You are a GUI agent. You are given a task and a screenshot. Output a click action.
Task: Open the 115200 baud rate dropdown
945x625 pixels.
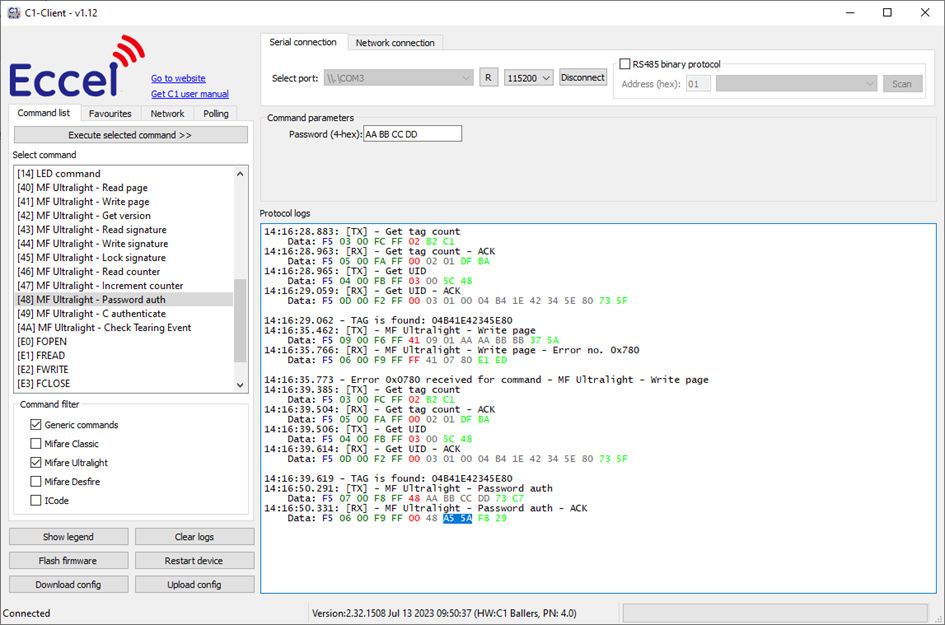529,77
